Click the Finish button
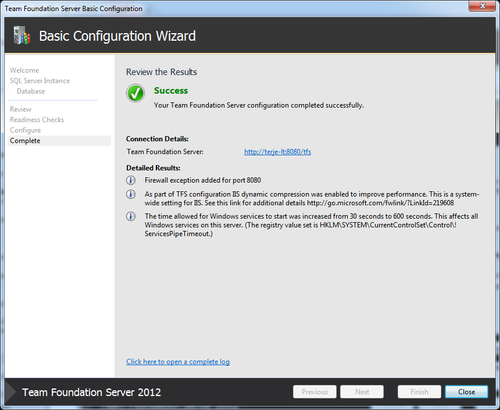 (419, 392)
